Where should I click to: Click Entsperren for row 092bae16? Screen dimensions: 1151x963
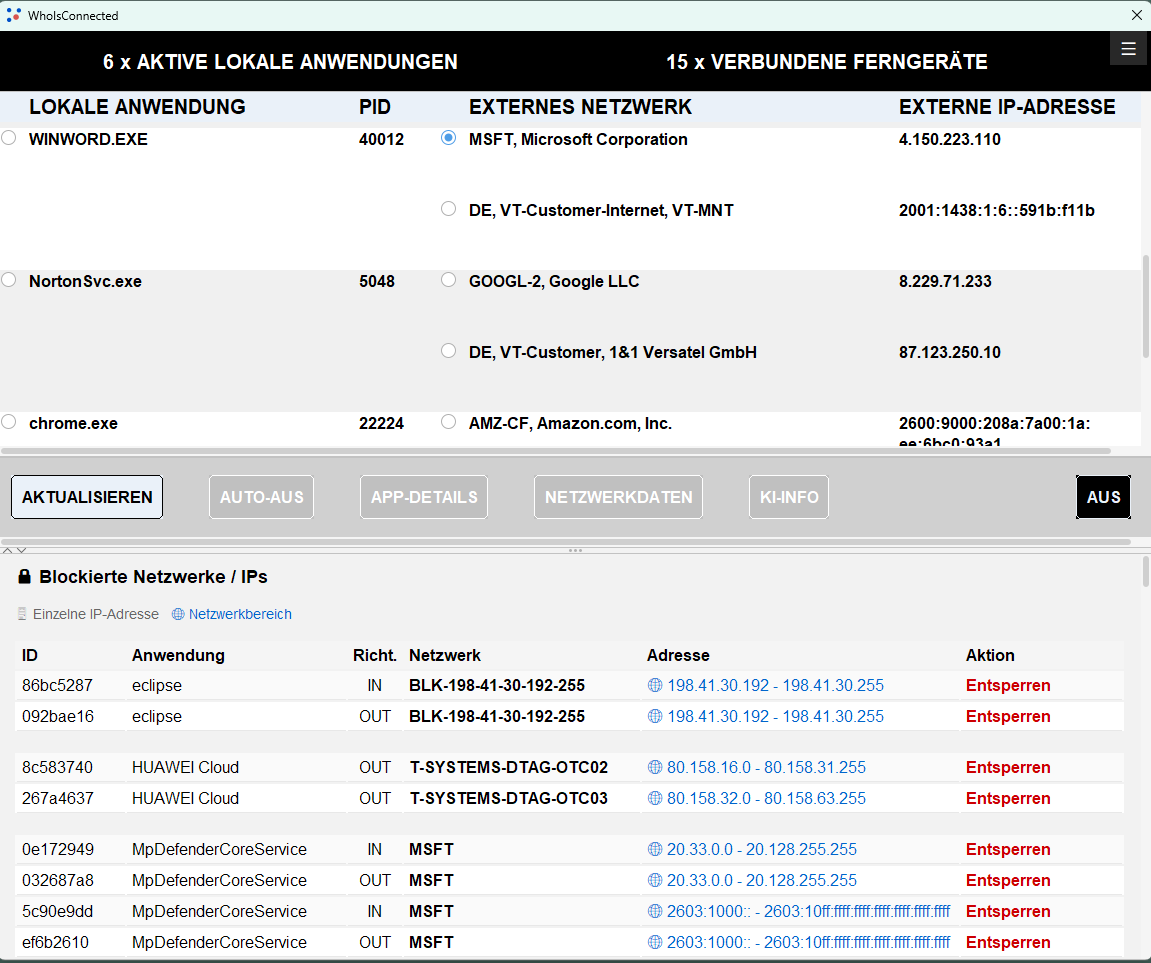click(1008, 716)
